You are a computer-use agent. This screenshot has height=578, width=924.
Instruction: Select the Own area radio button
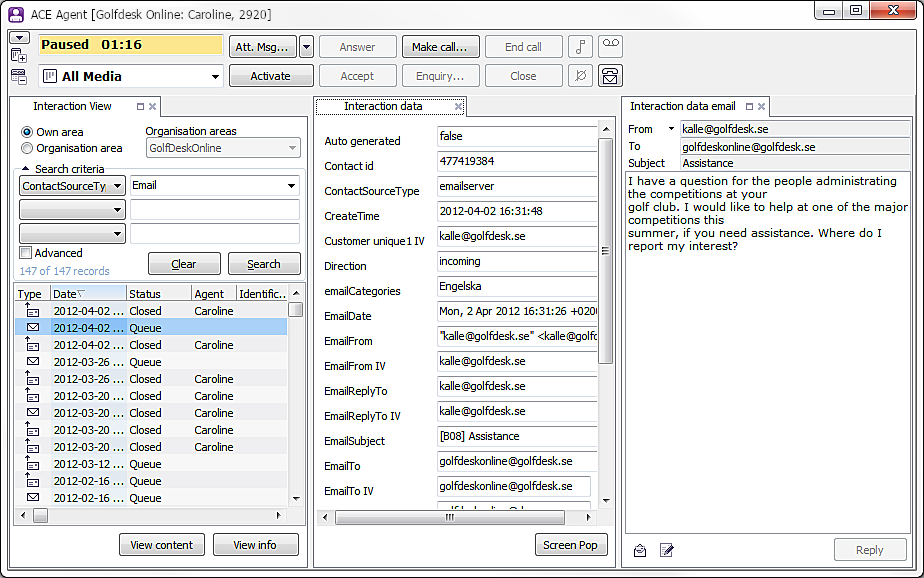coord(24,133)
